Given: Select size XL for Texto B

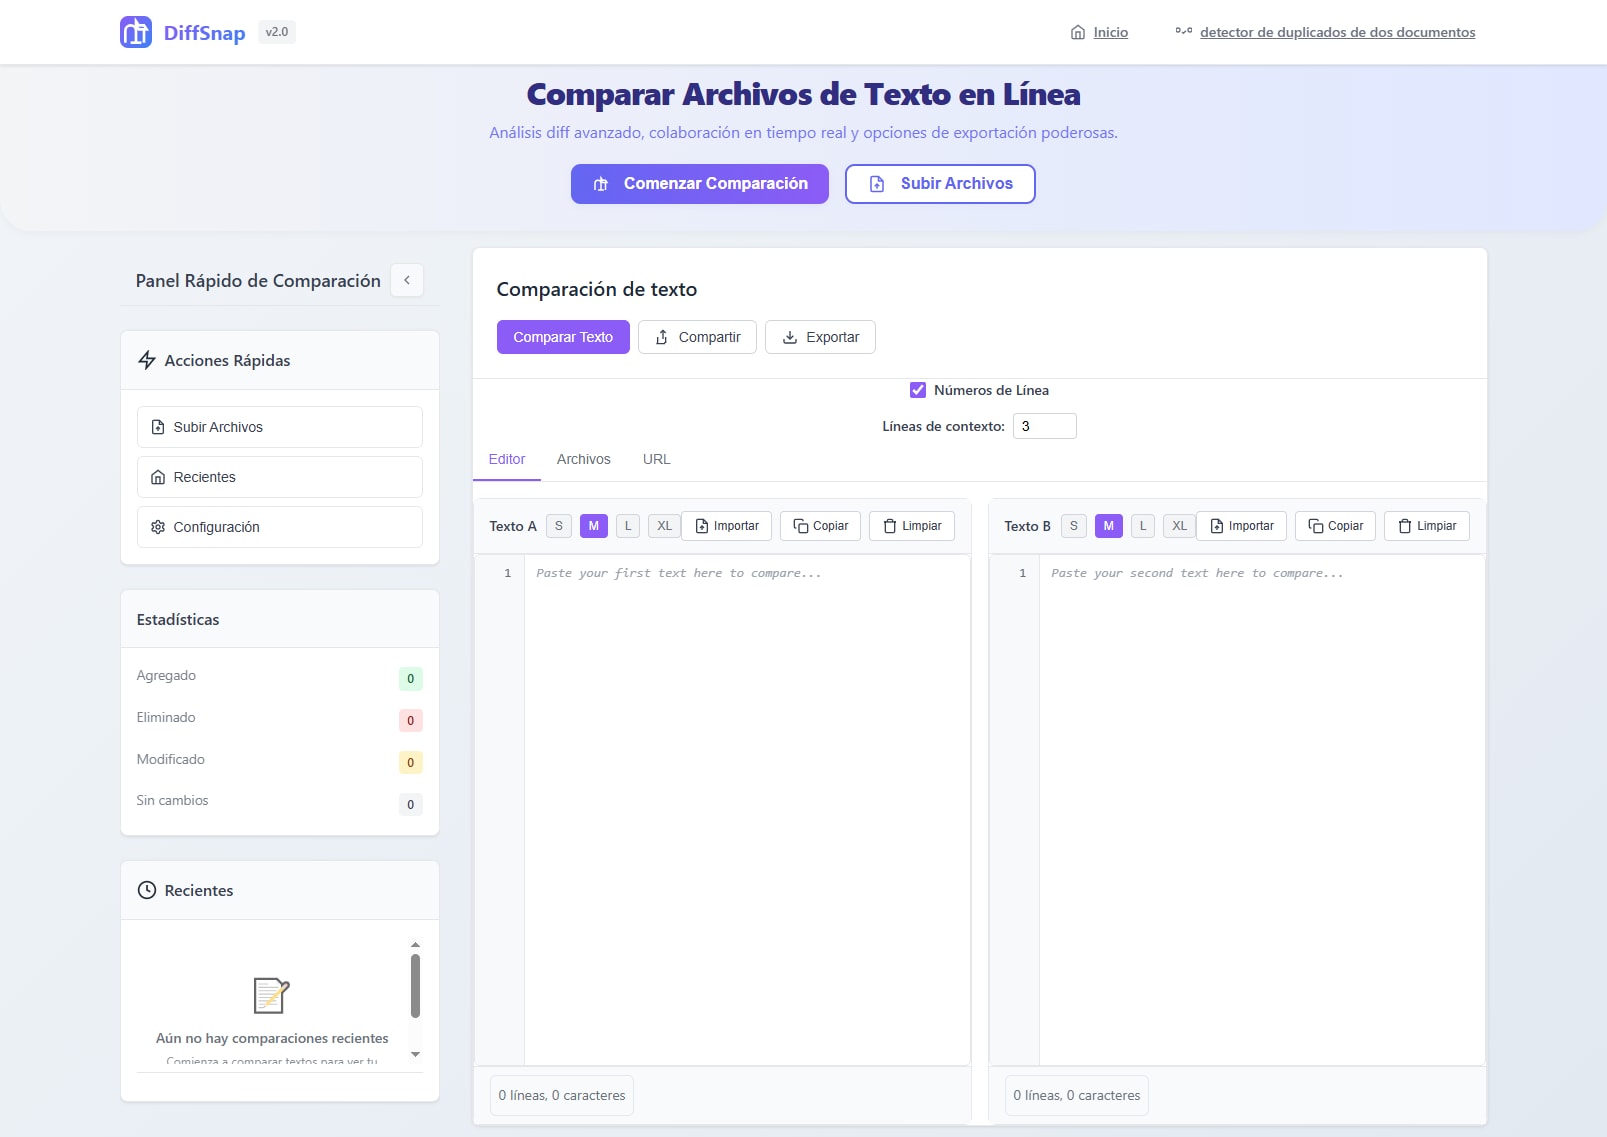Looking at the screenshot, I should pos(1178,525).
